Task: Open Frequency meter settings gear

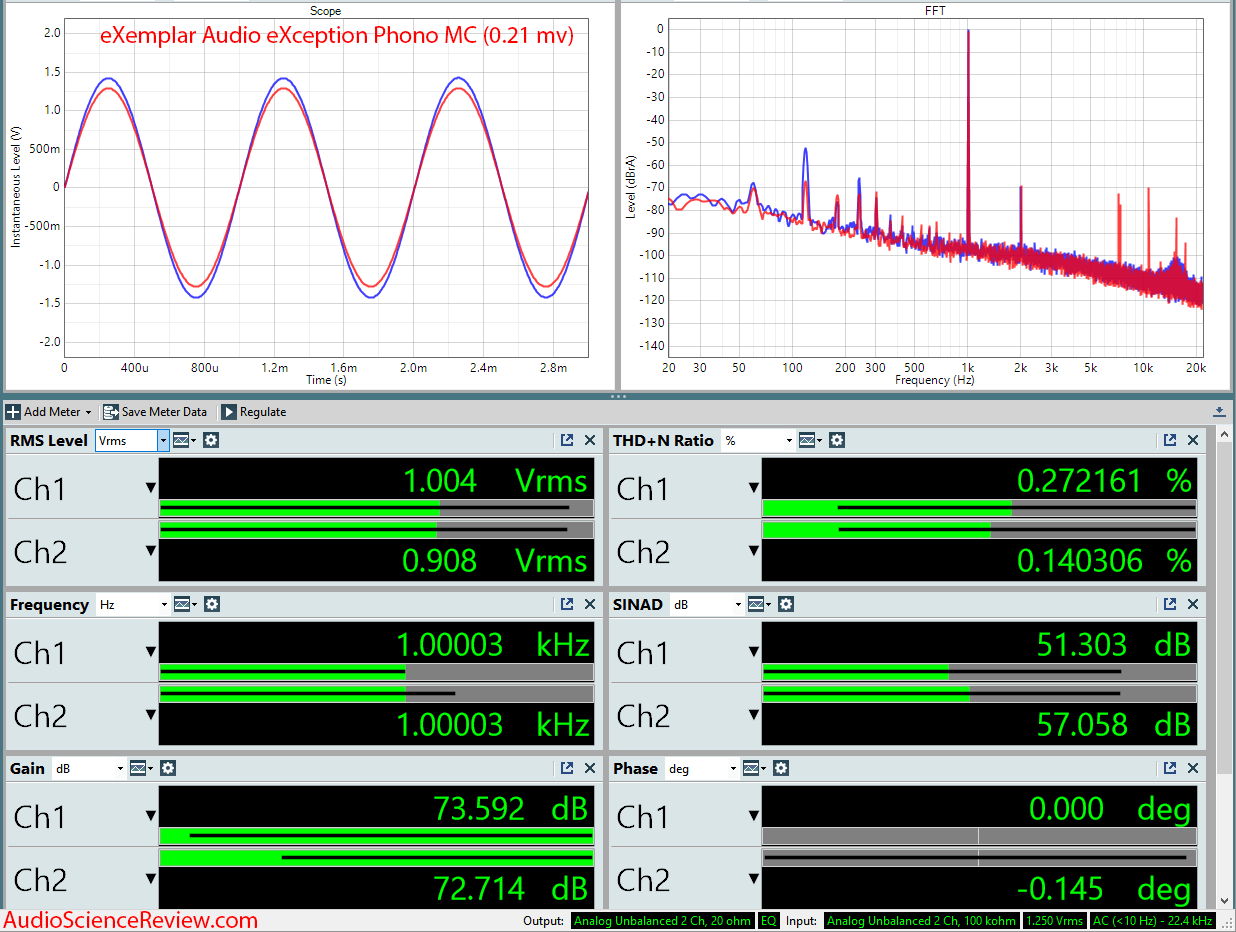Action: (x=211, y=604)
